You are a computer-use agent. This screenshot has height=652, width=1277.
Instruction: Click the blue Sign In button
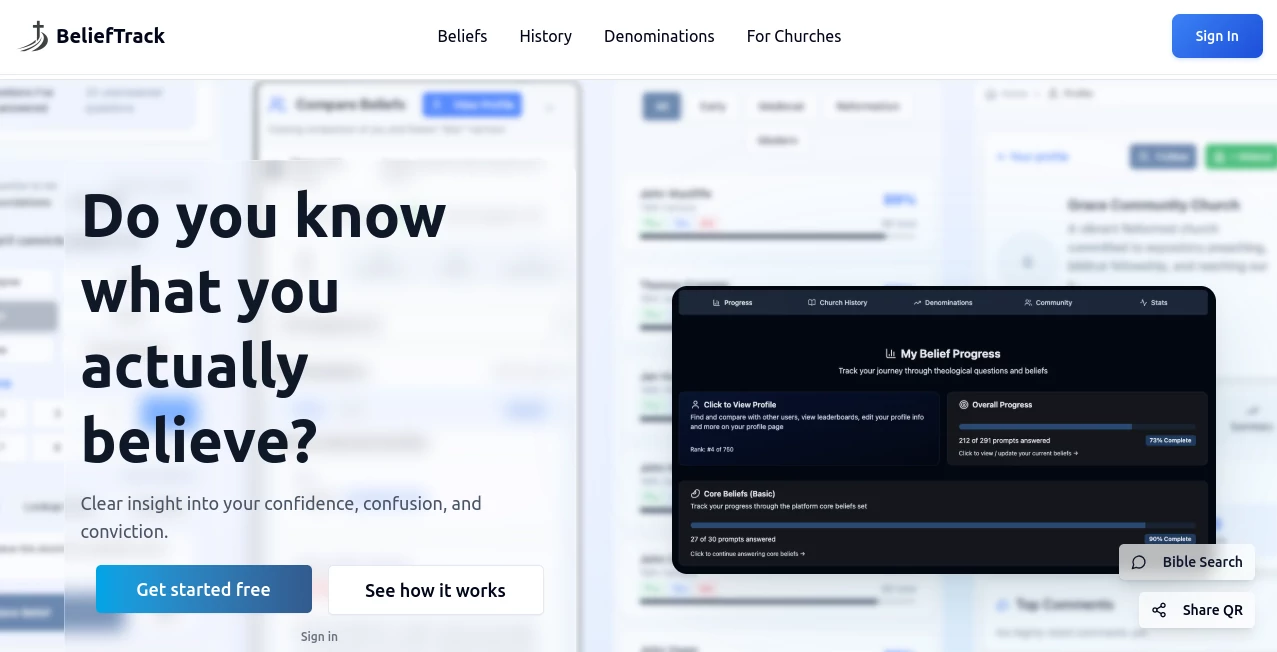(x=1217, y=36)
